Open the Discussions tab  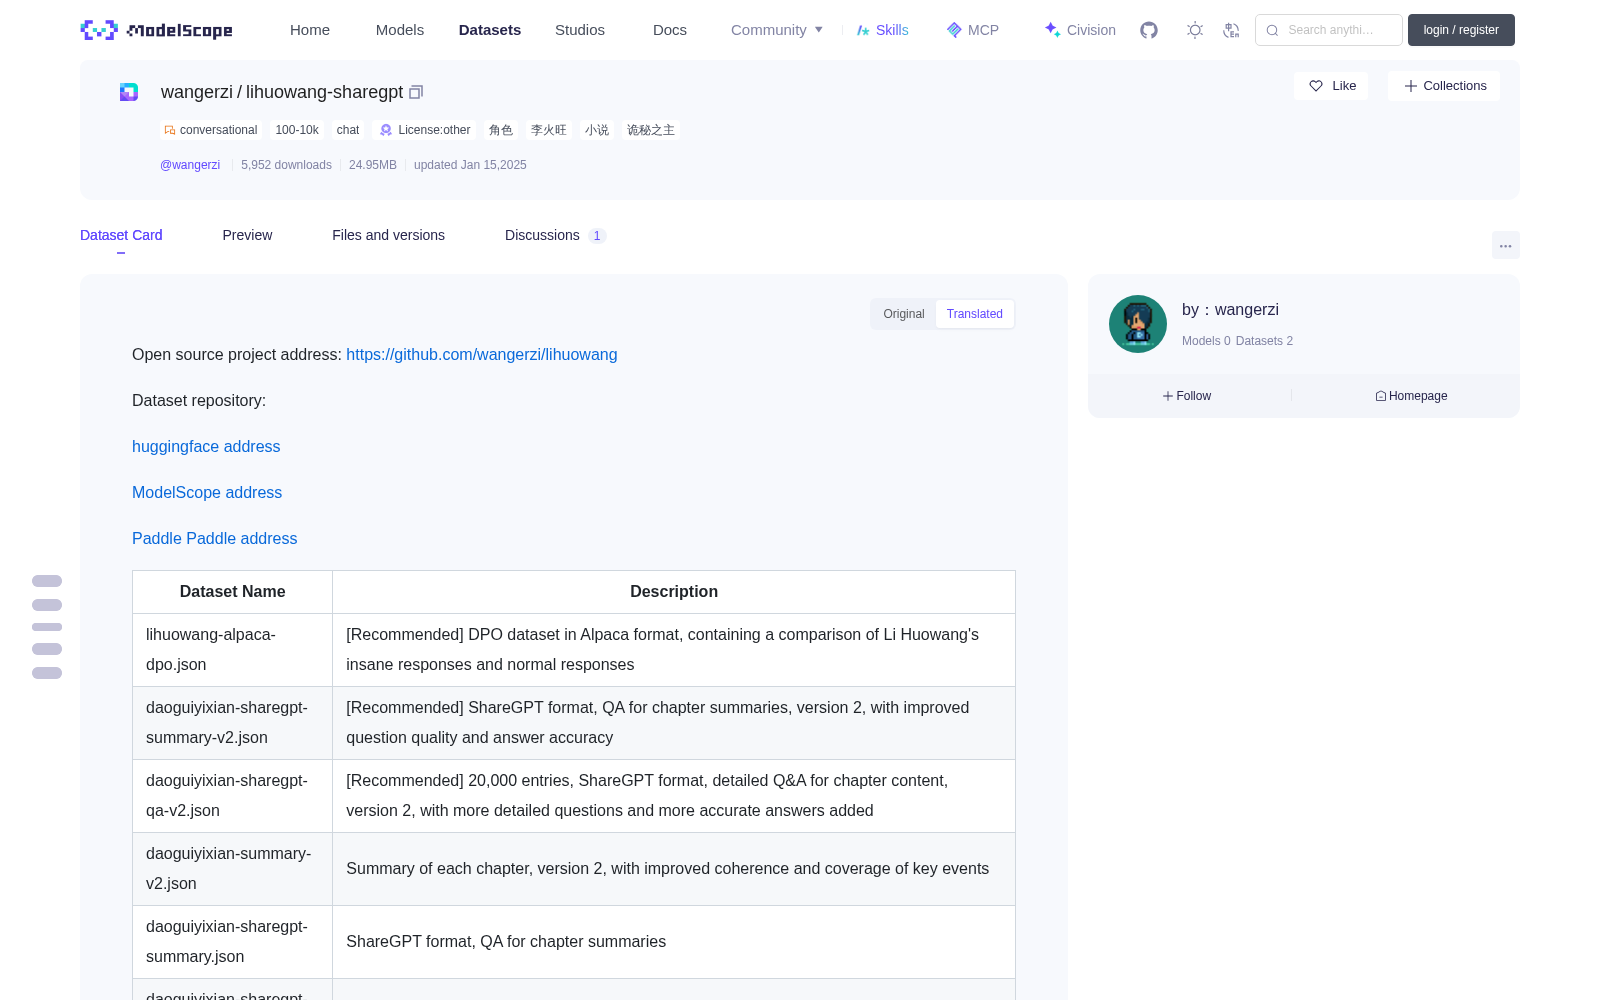555,235
